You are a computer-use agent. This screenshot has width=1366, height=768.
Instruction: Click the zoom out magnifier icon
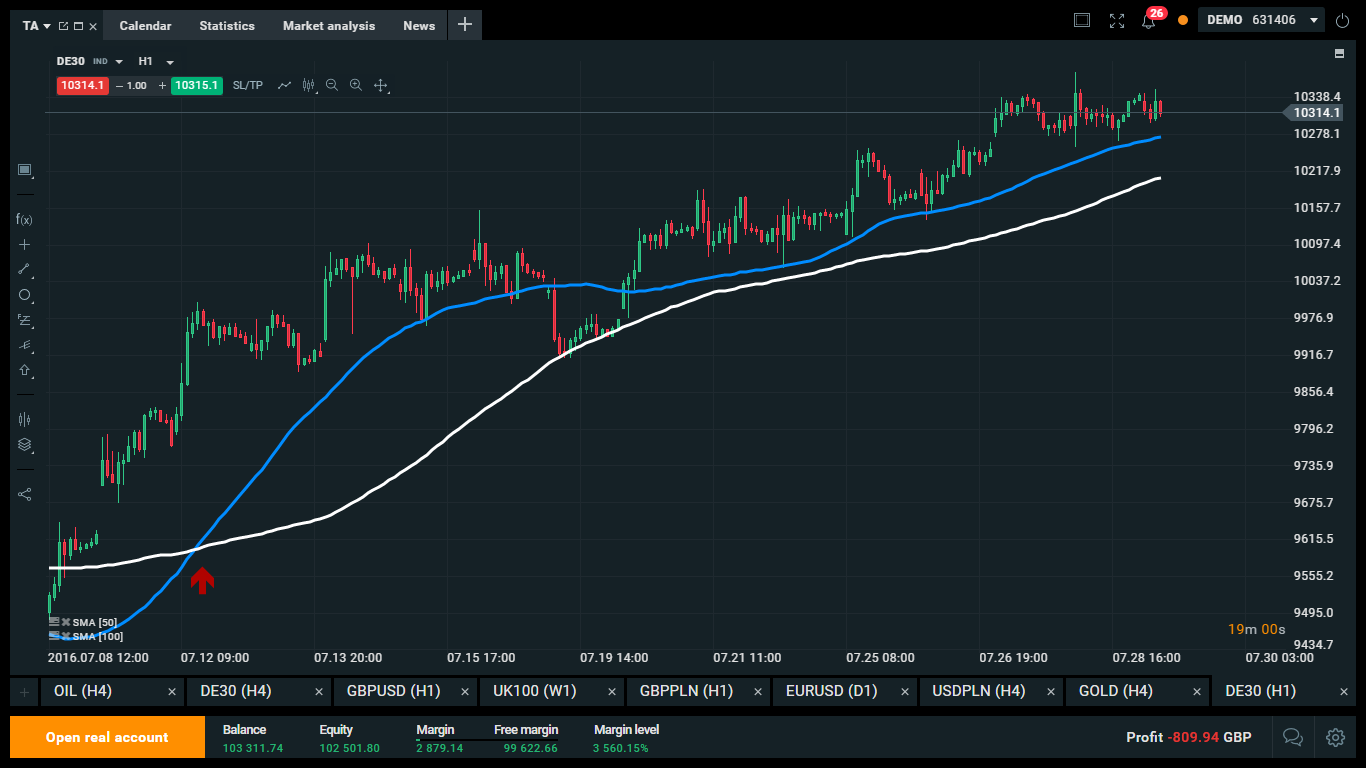(x=332, y=86)
